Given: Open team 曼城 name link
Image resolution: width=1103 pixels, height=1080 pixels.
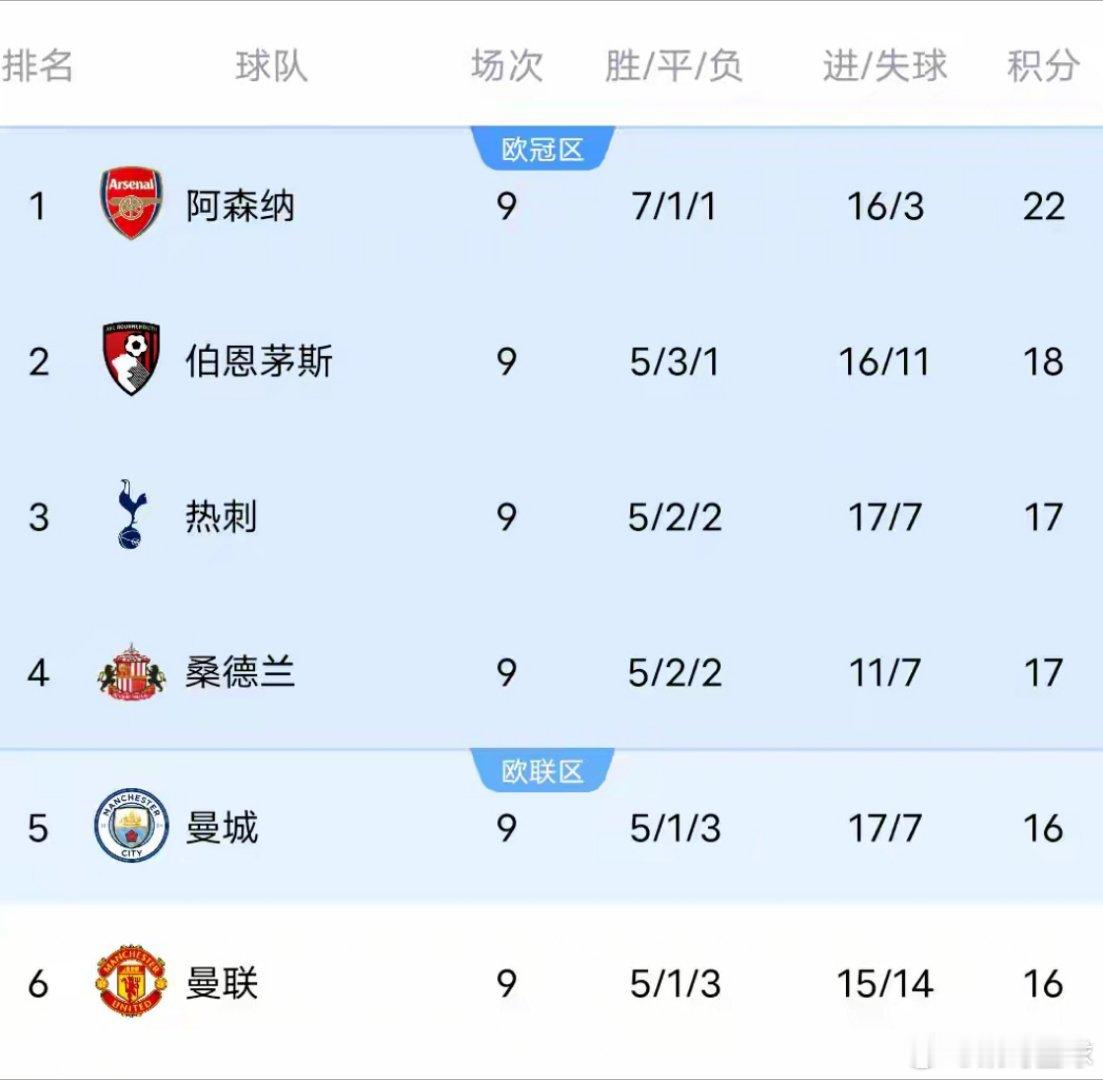Looking at the screenshot, I should coord(221,828).
